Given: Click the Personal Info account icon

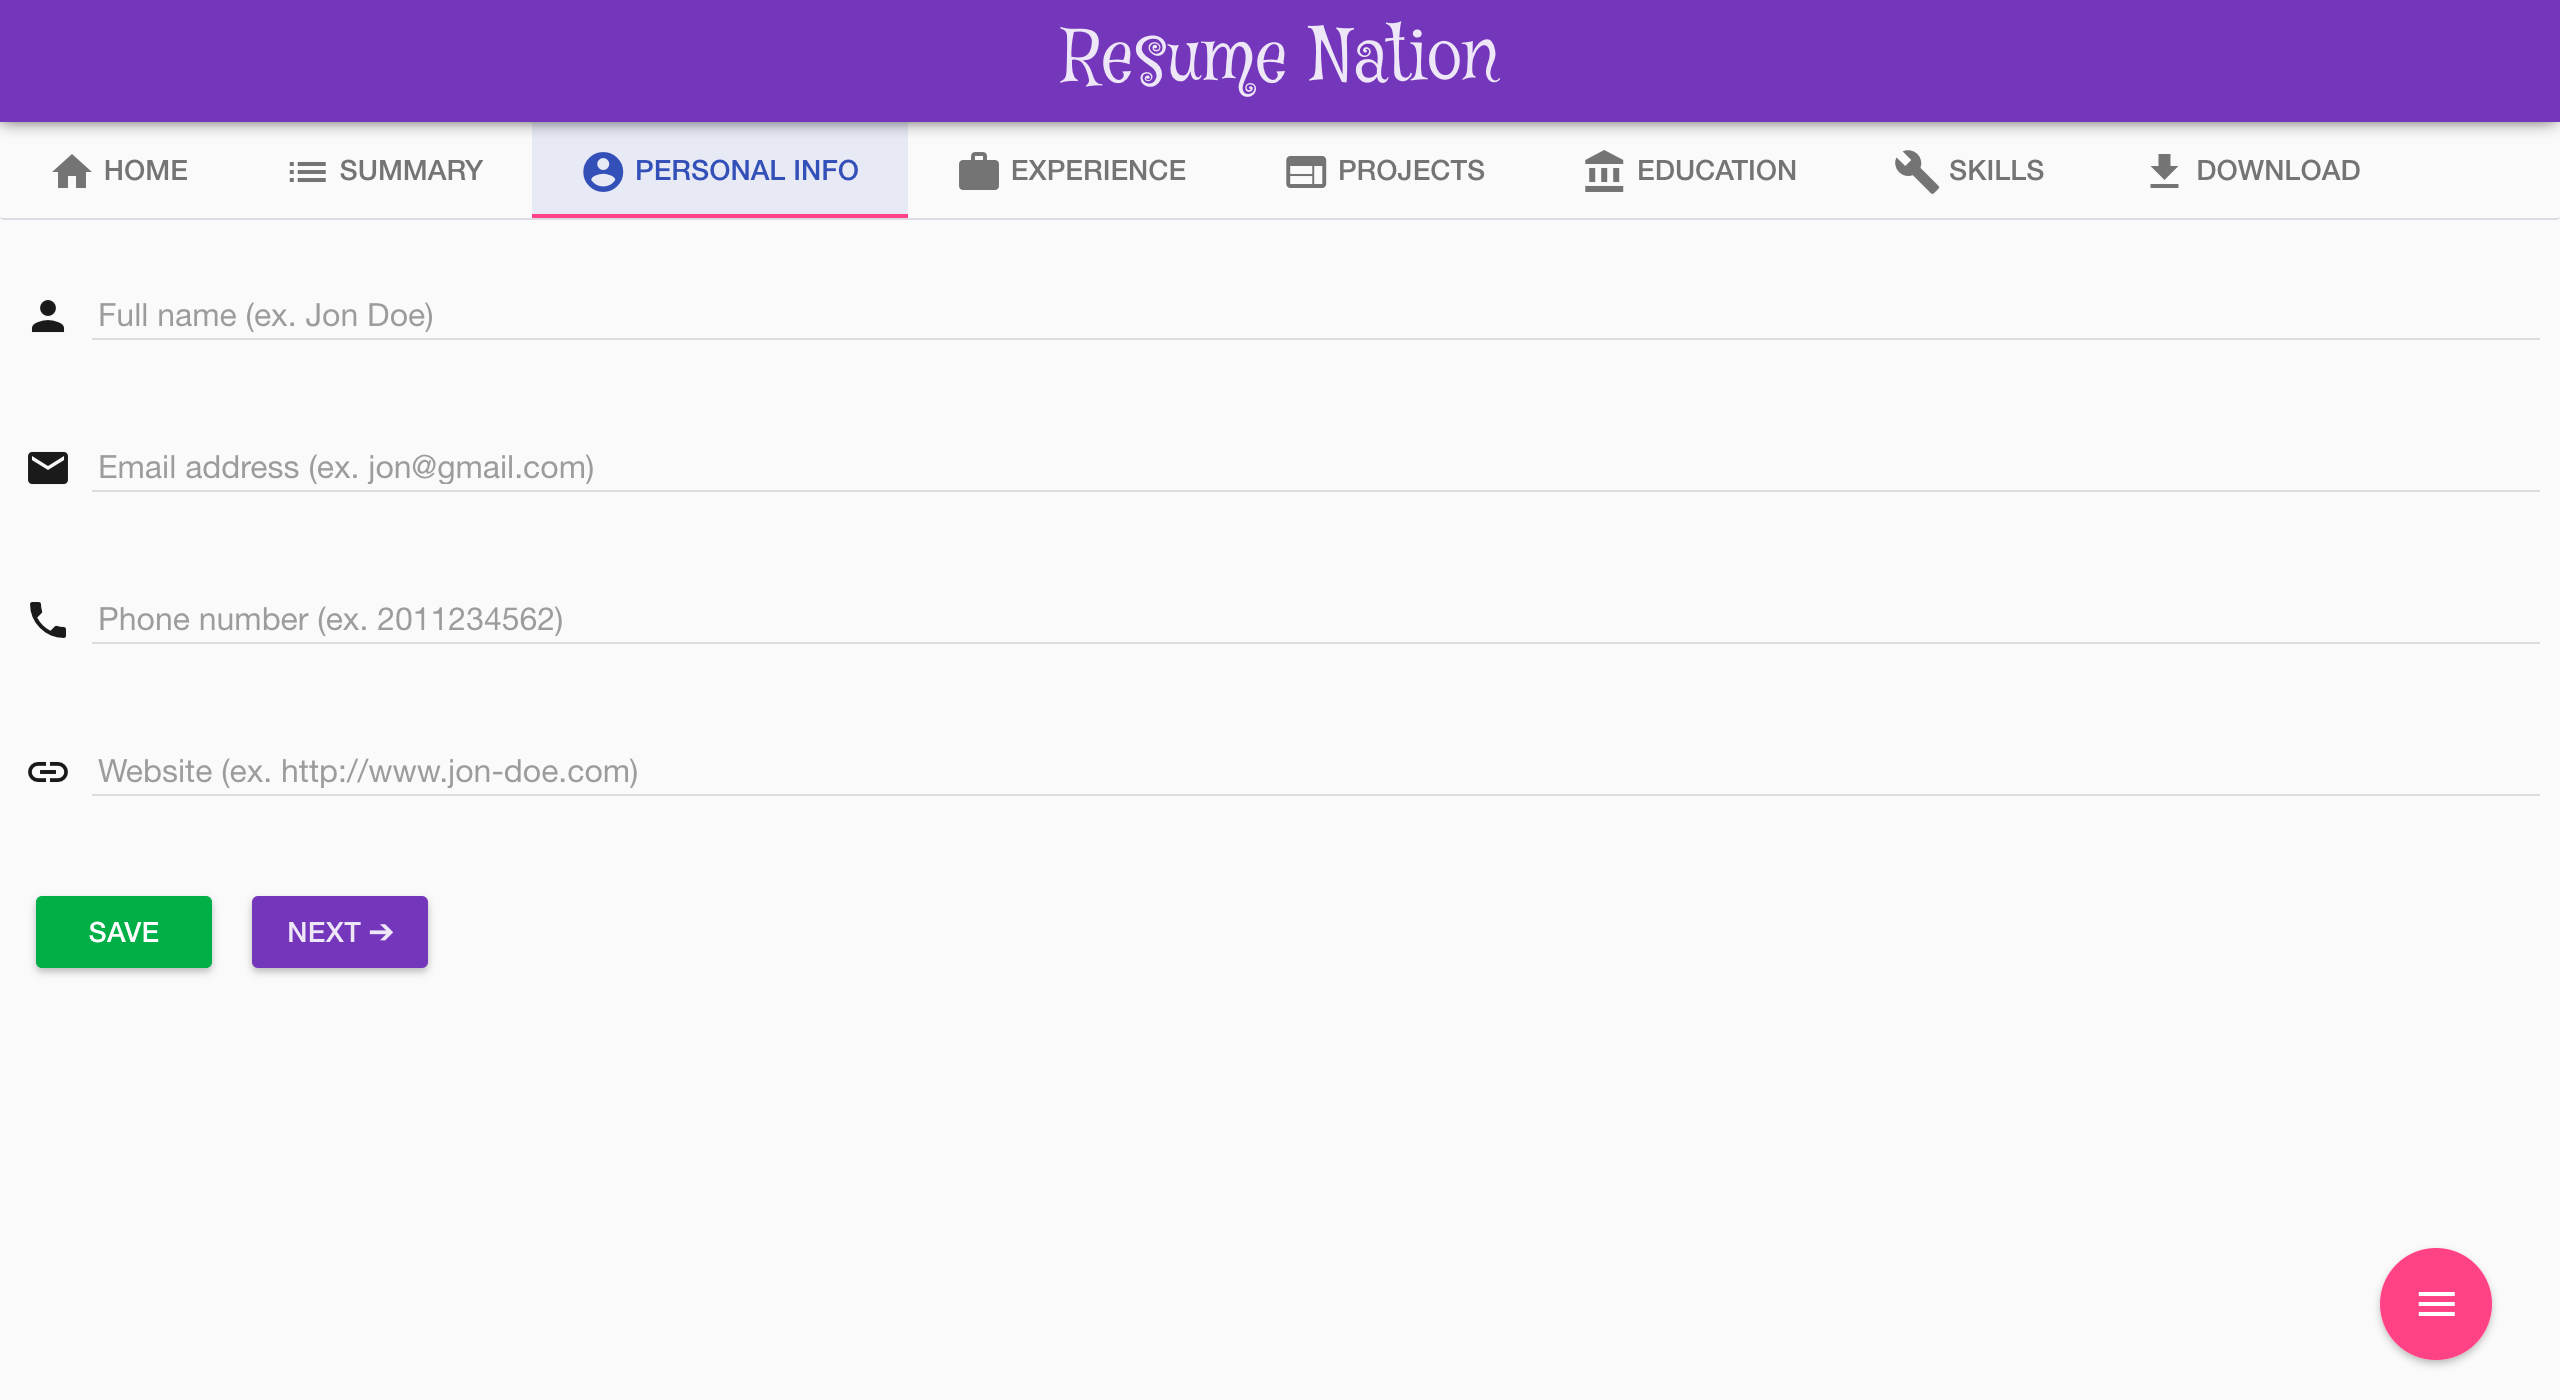Looking at the screenshot, I should (602, 171).
